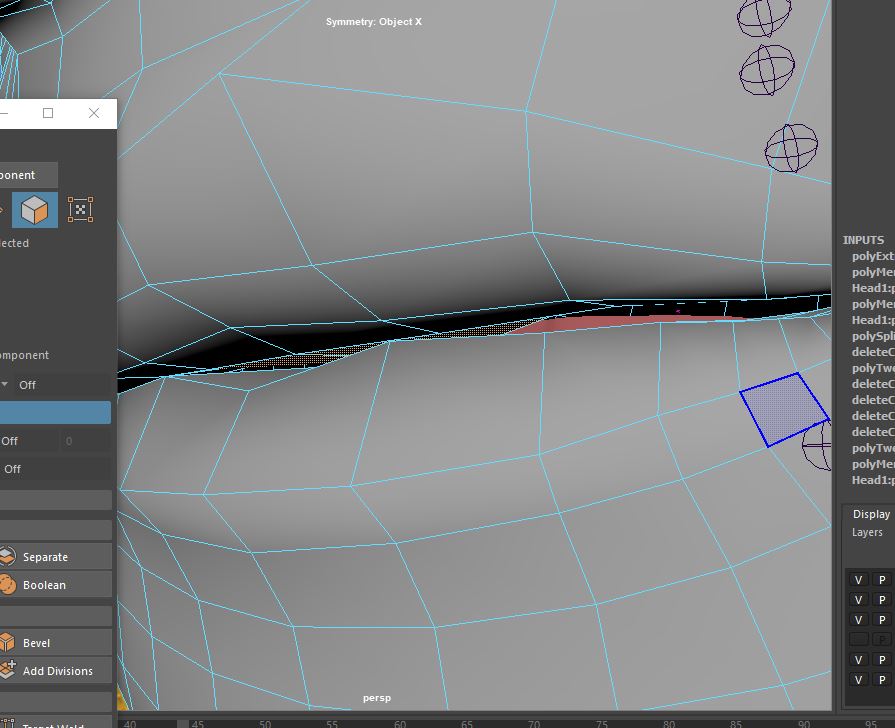Image resolution: width=895 pixels, height=728 pixels.
Task: Toggle the V button on the bottom layer
Action: coord(857,680)
